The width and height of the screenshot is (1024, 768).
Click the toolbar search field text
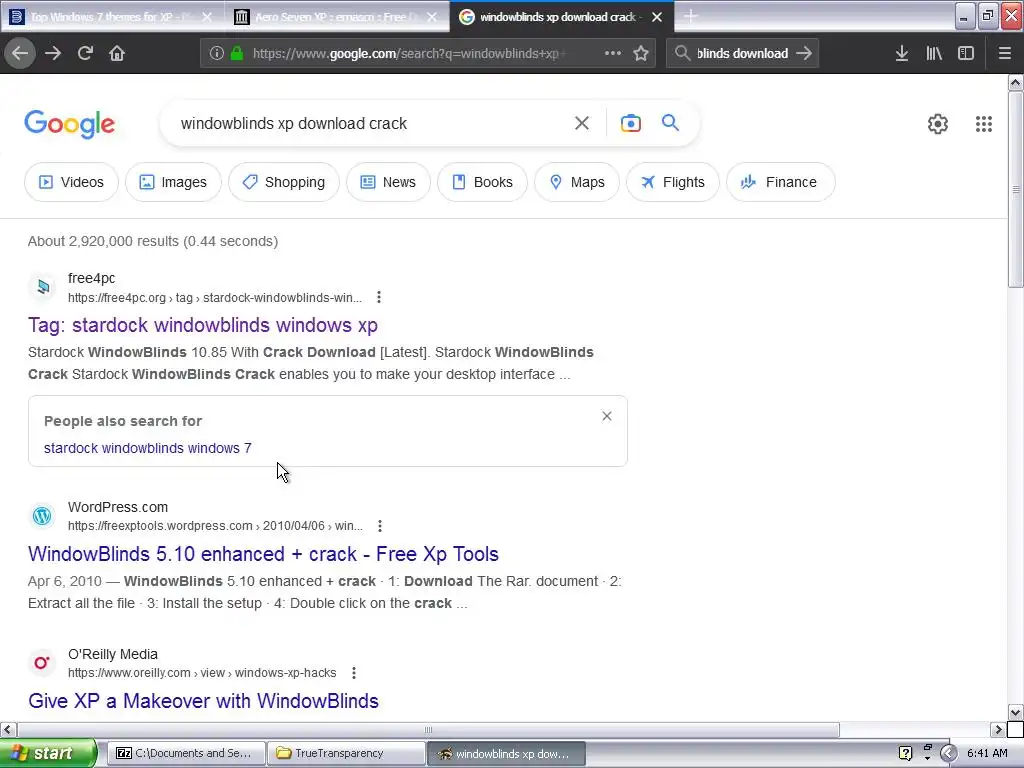(743, 54)
